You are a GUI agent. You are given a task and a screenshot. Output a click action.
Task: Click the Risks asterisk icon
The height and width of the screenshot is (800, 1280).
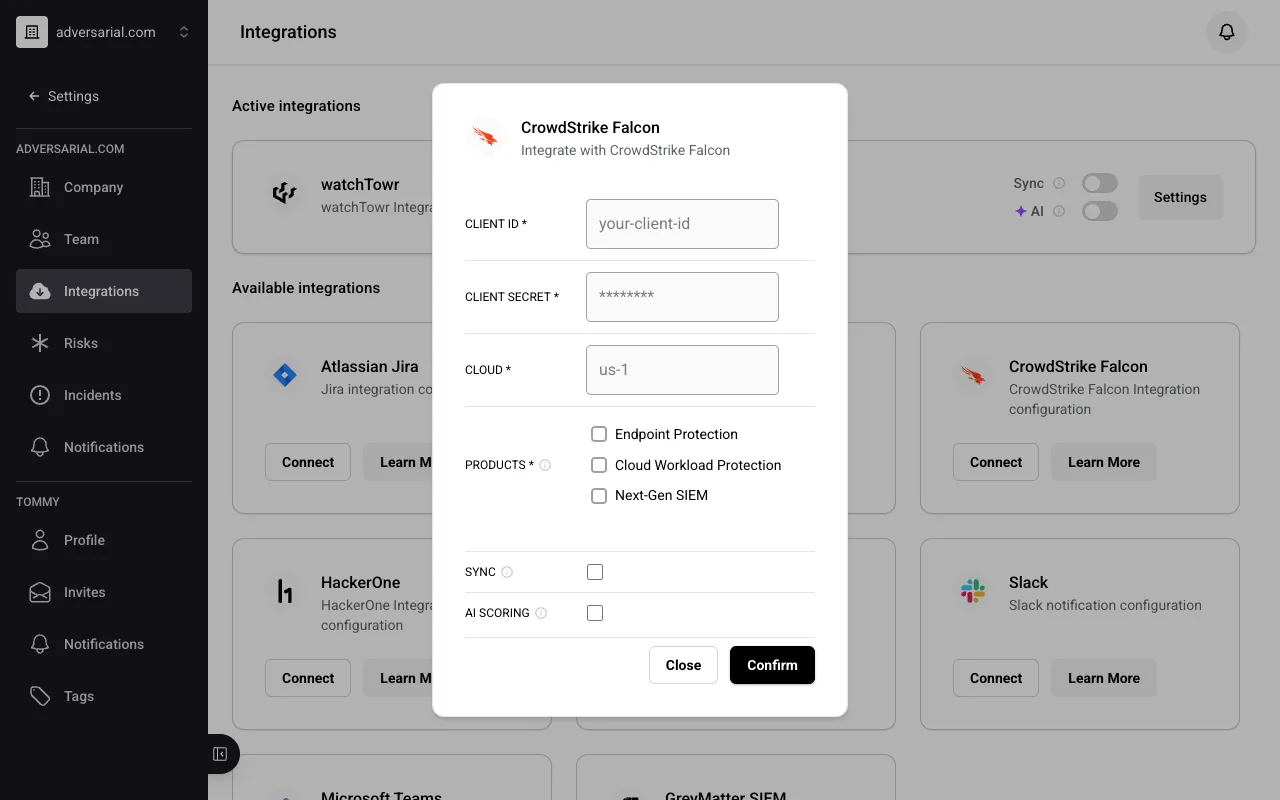pos(40,343)
